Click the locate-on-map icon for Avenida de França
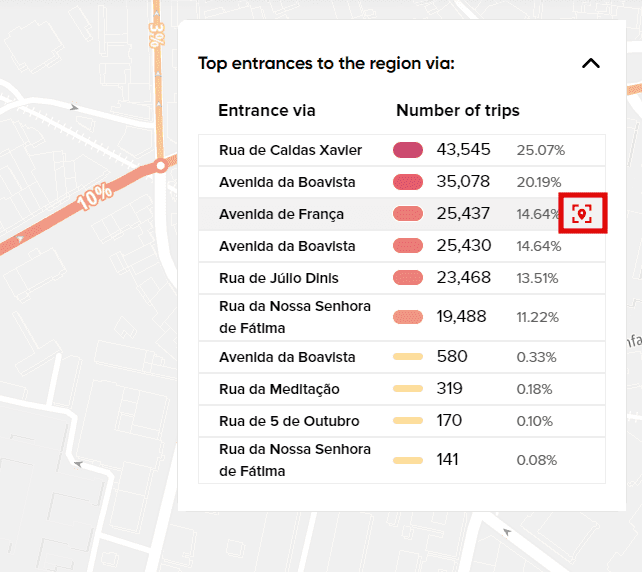 pos(582,213)
